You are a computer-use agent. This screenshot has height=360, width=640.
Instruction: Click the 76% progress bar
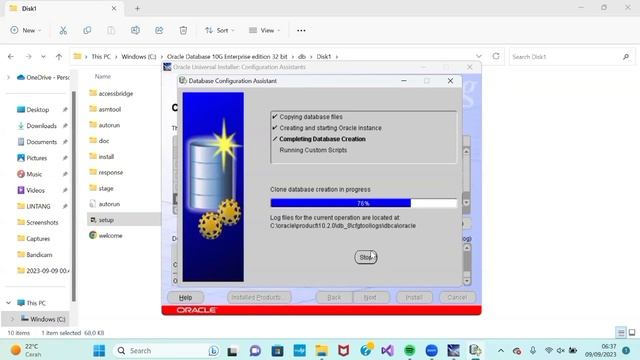click(x=363, y=203)
